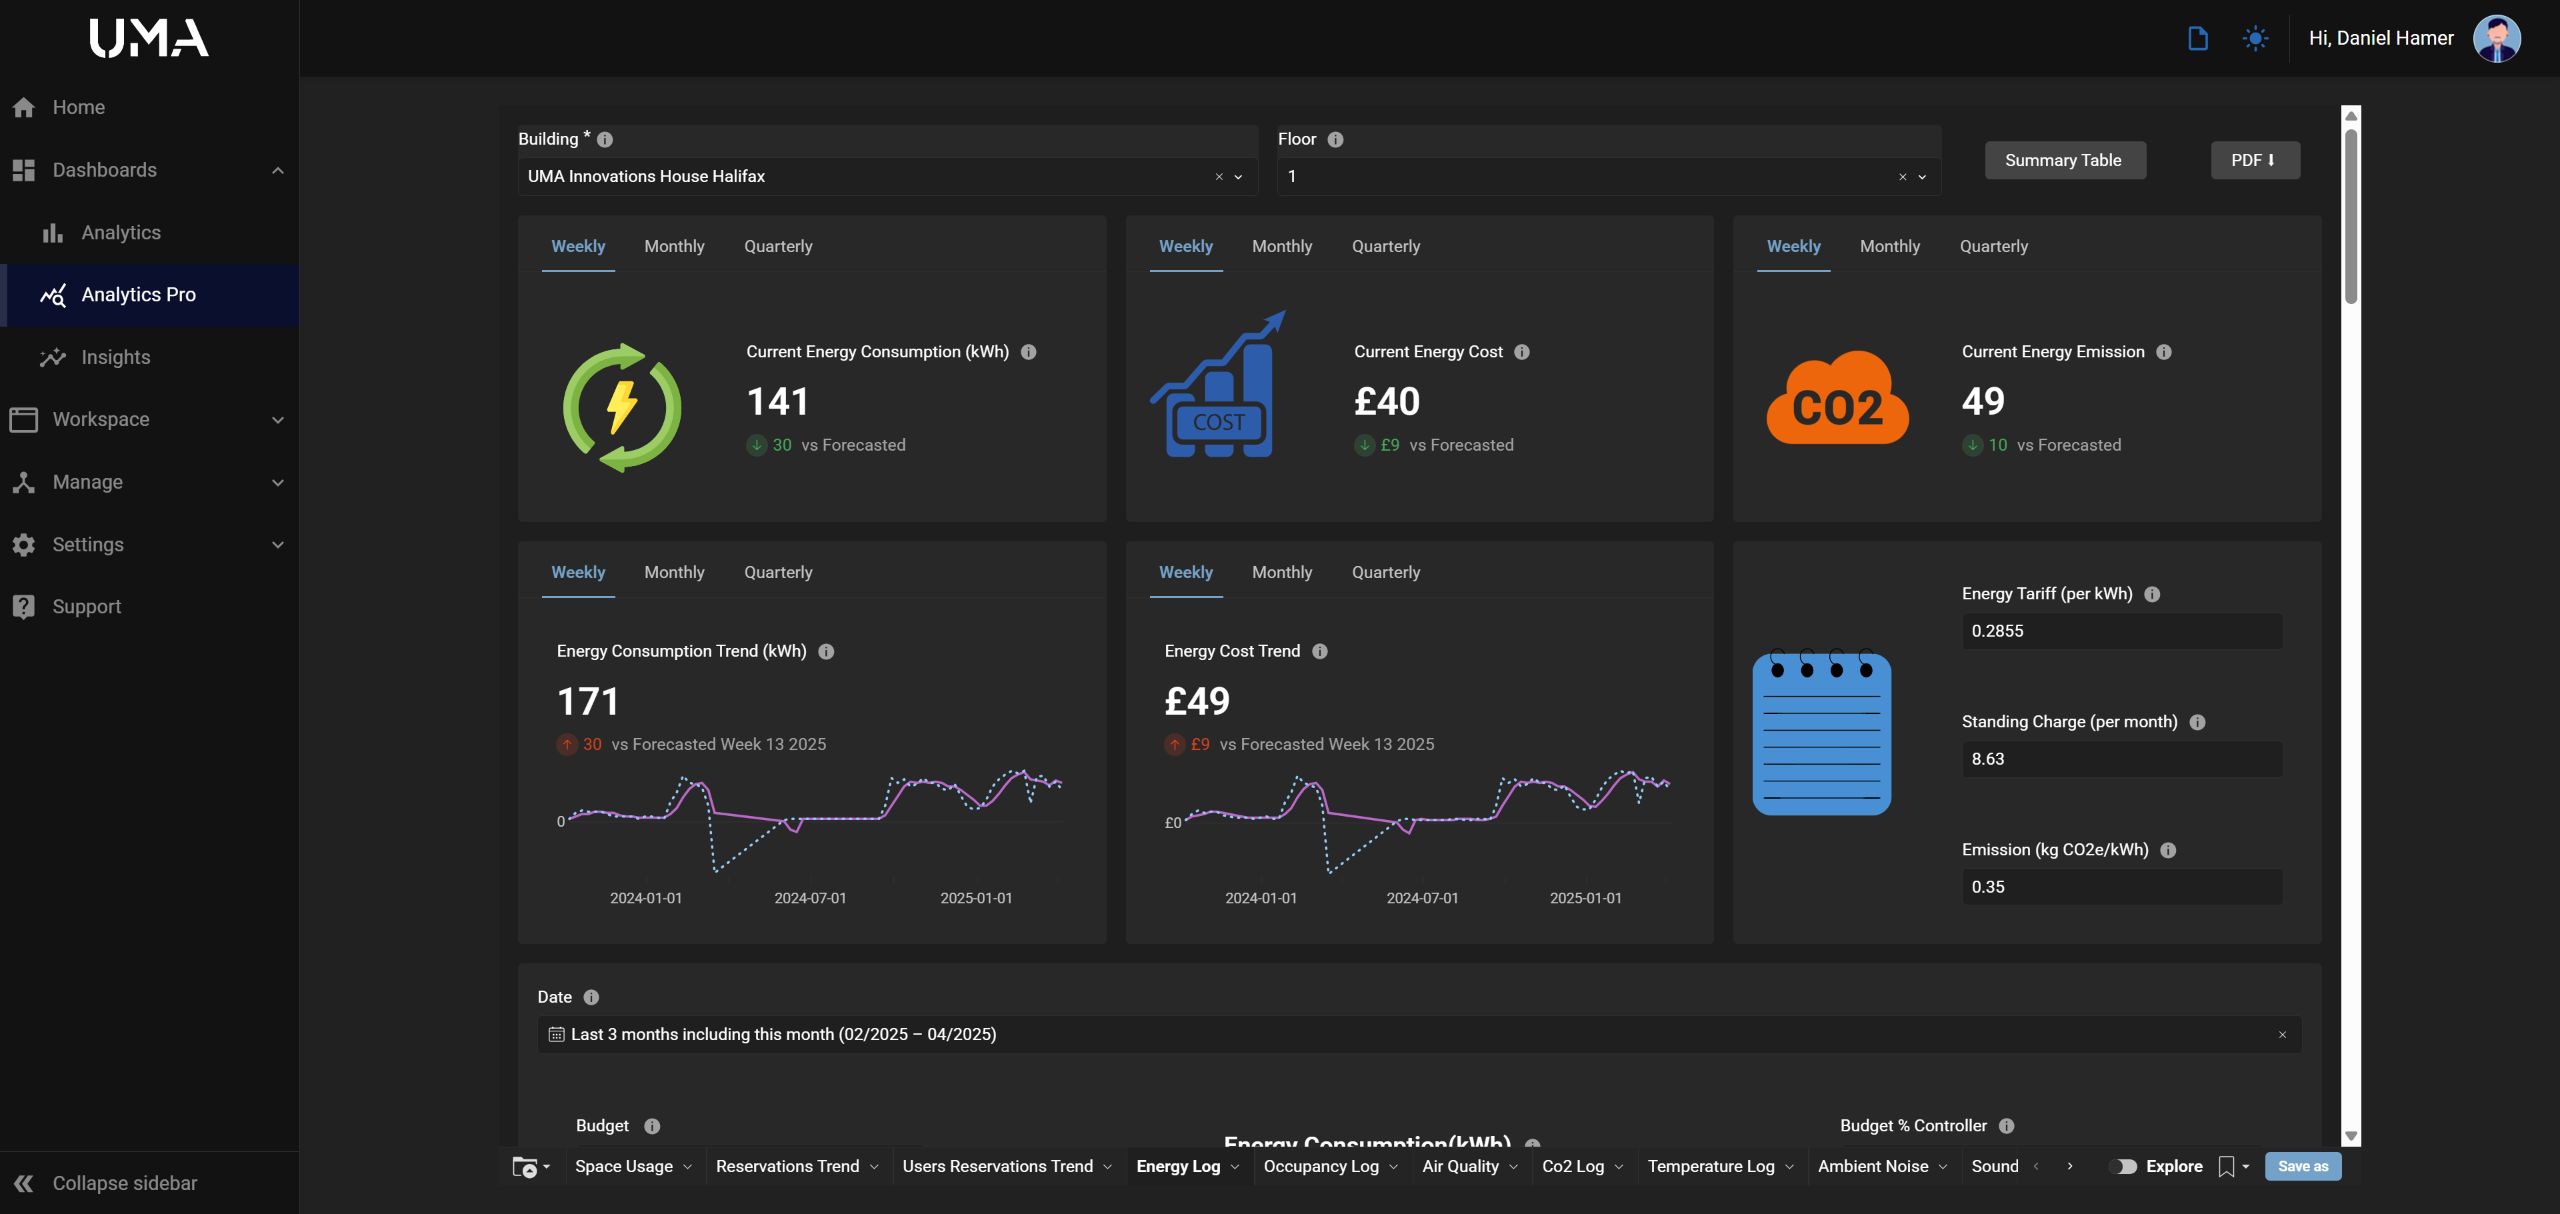2560x1214 pixels.
Task: Open the Energy Log tab dropdown arrow
Action: pos(1235,1167)
